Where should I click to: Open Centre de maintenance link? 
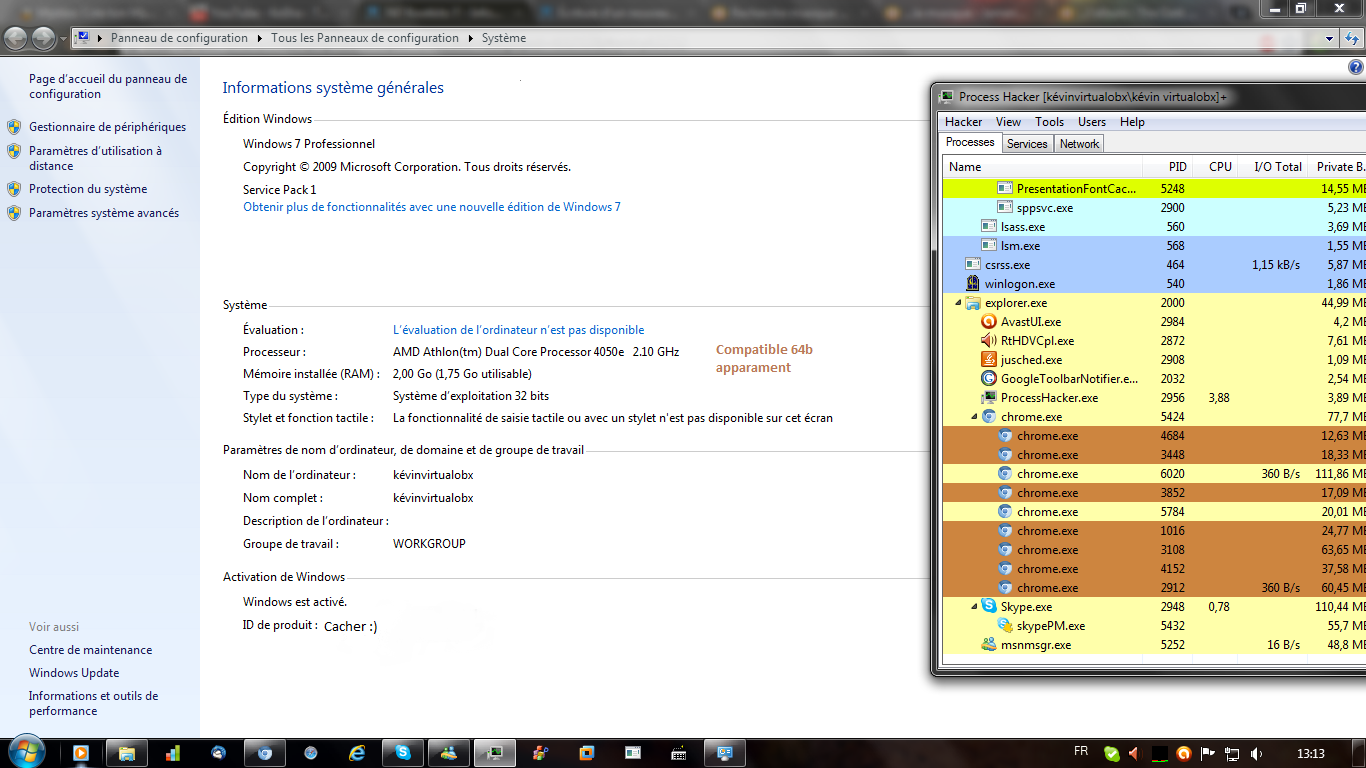pos(91,650)
